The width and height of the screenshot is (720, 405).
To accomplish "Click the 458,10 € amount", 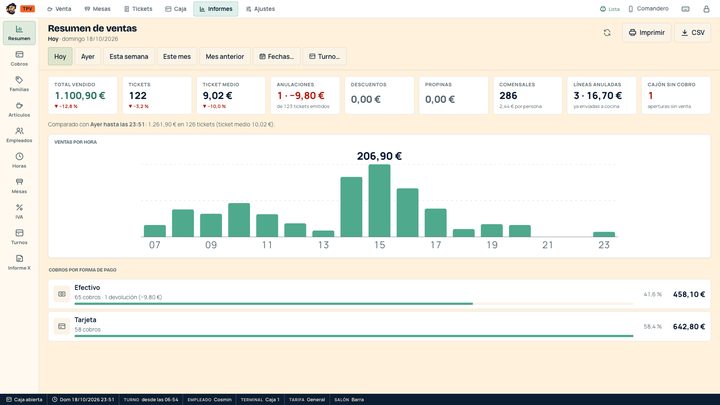I will pyautogui.click(x=688, y=294).
